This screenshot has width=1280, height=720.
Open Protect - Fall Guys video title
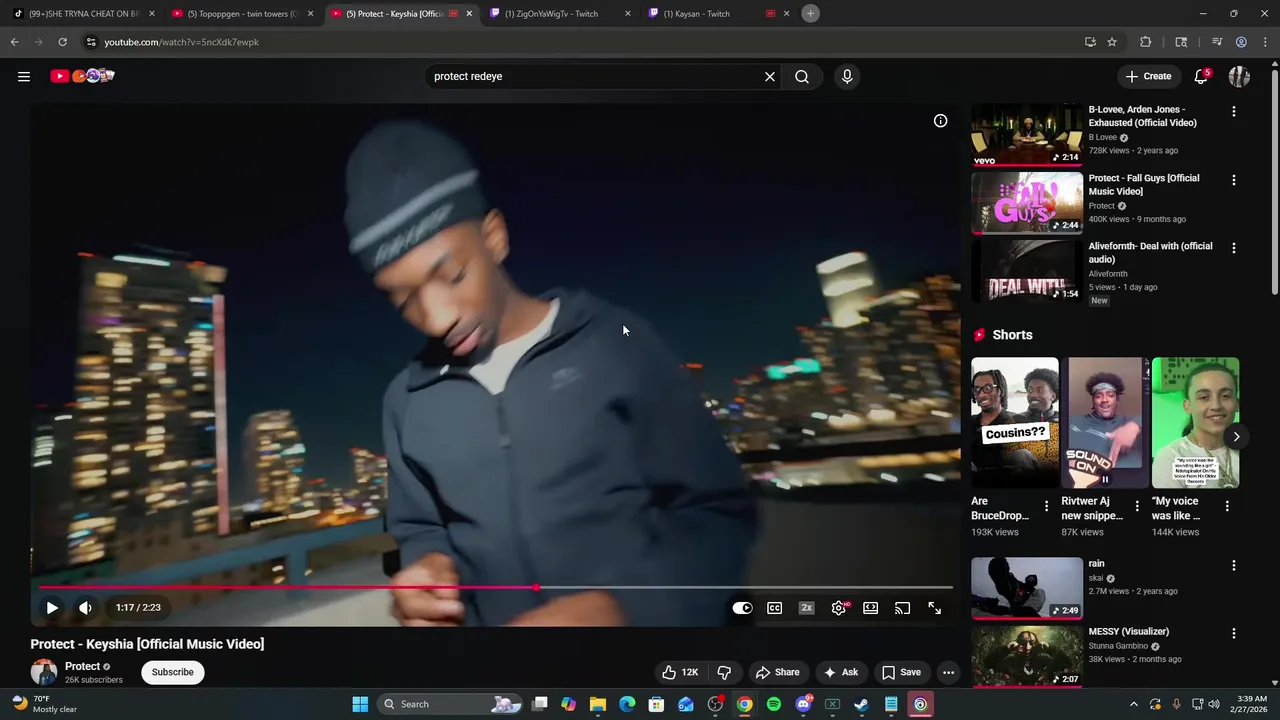pyautogui.click(x=1144, y=185)
